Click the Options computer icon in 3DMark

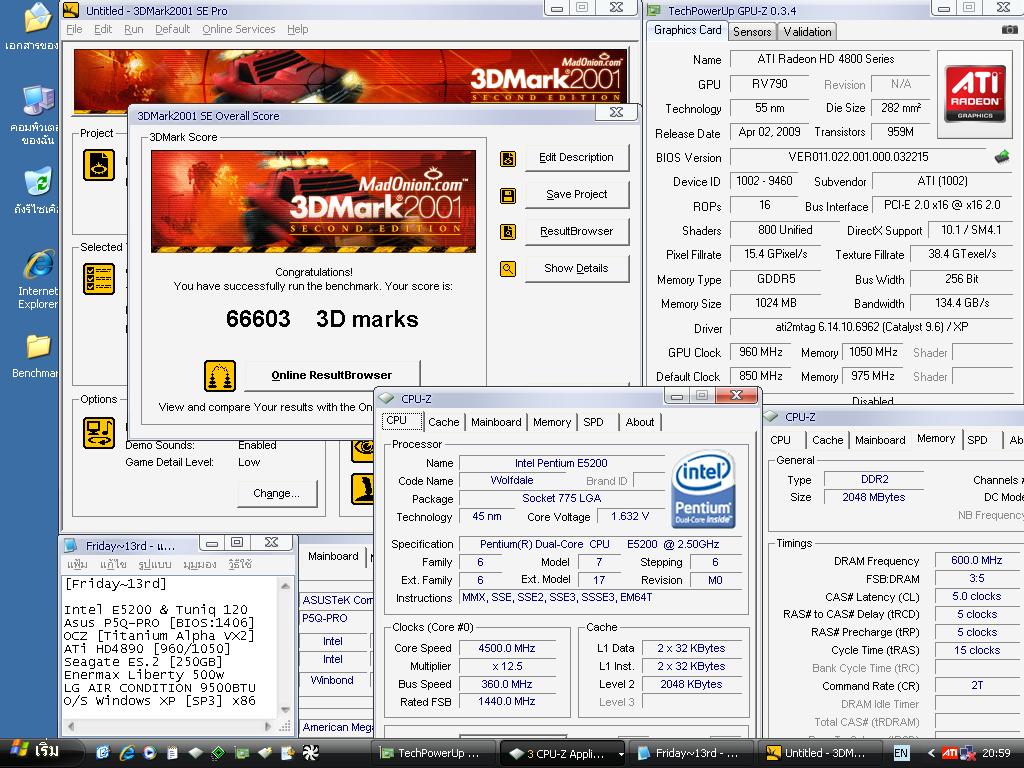(x=99, y=433)
